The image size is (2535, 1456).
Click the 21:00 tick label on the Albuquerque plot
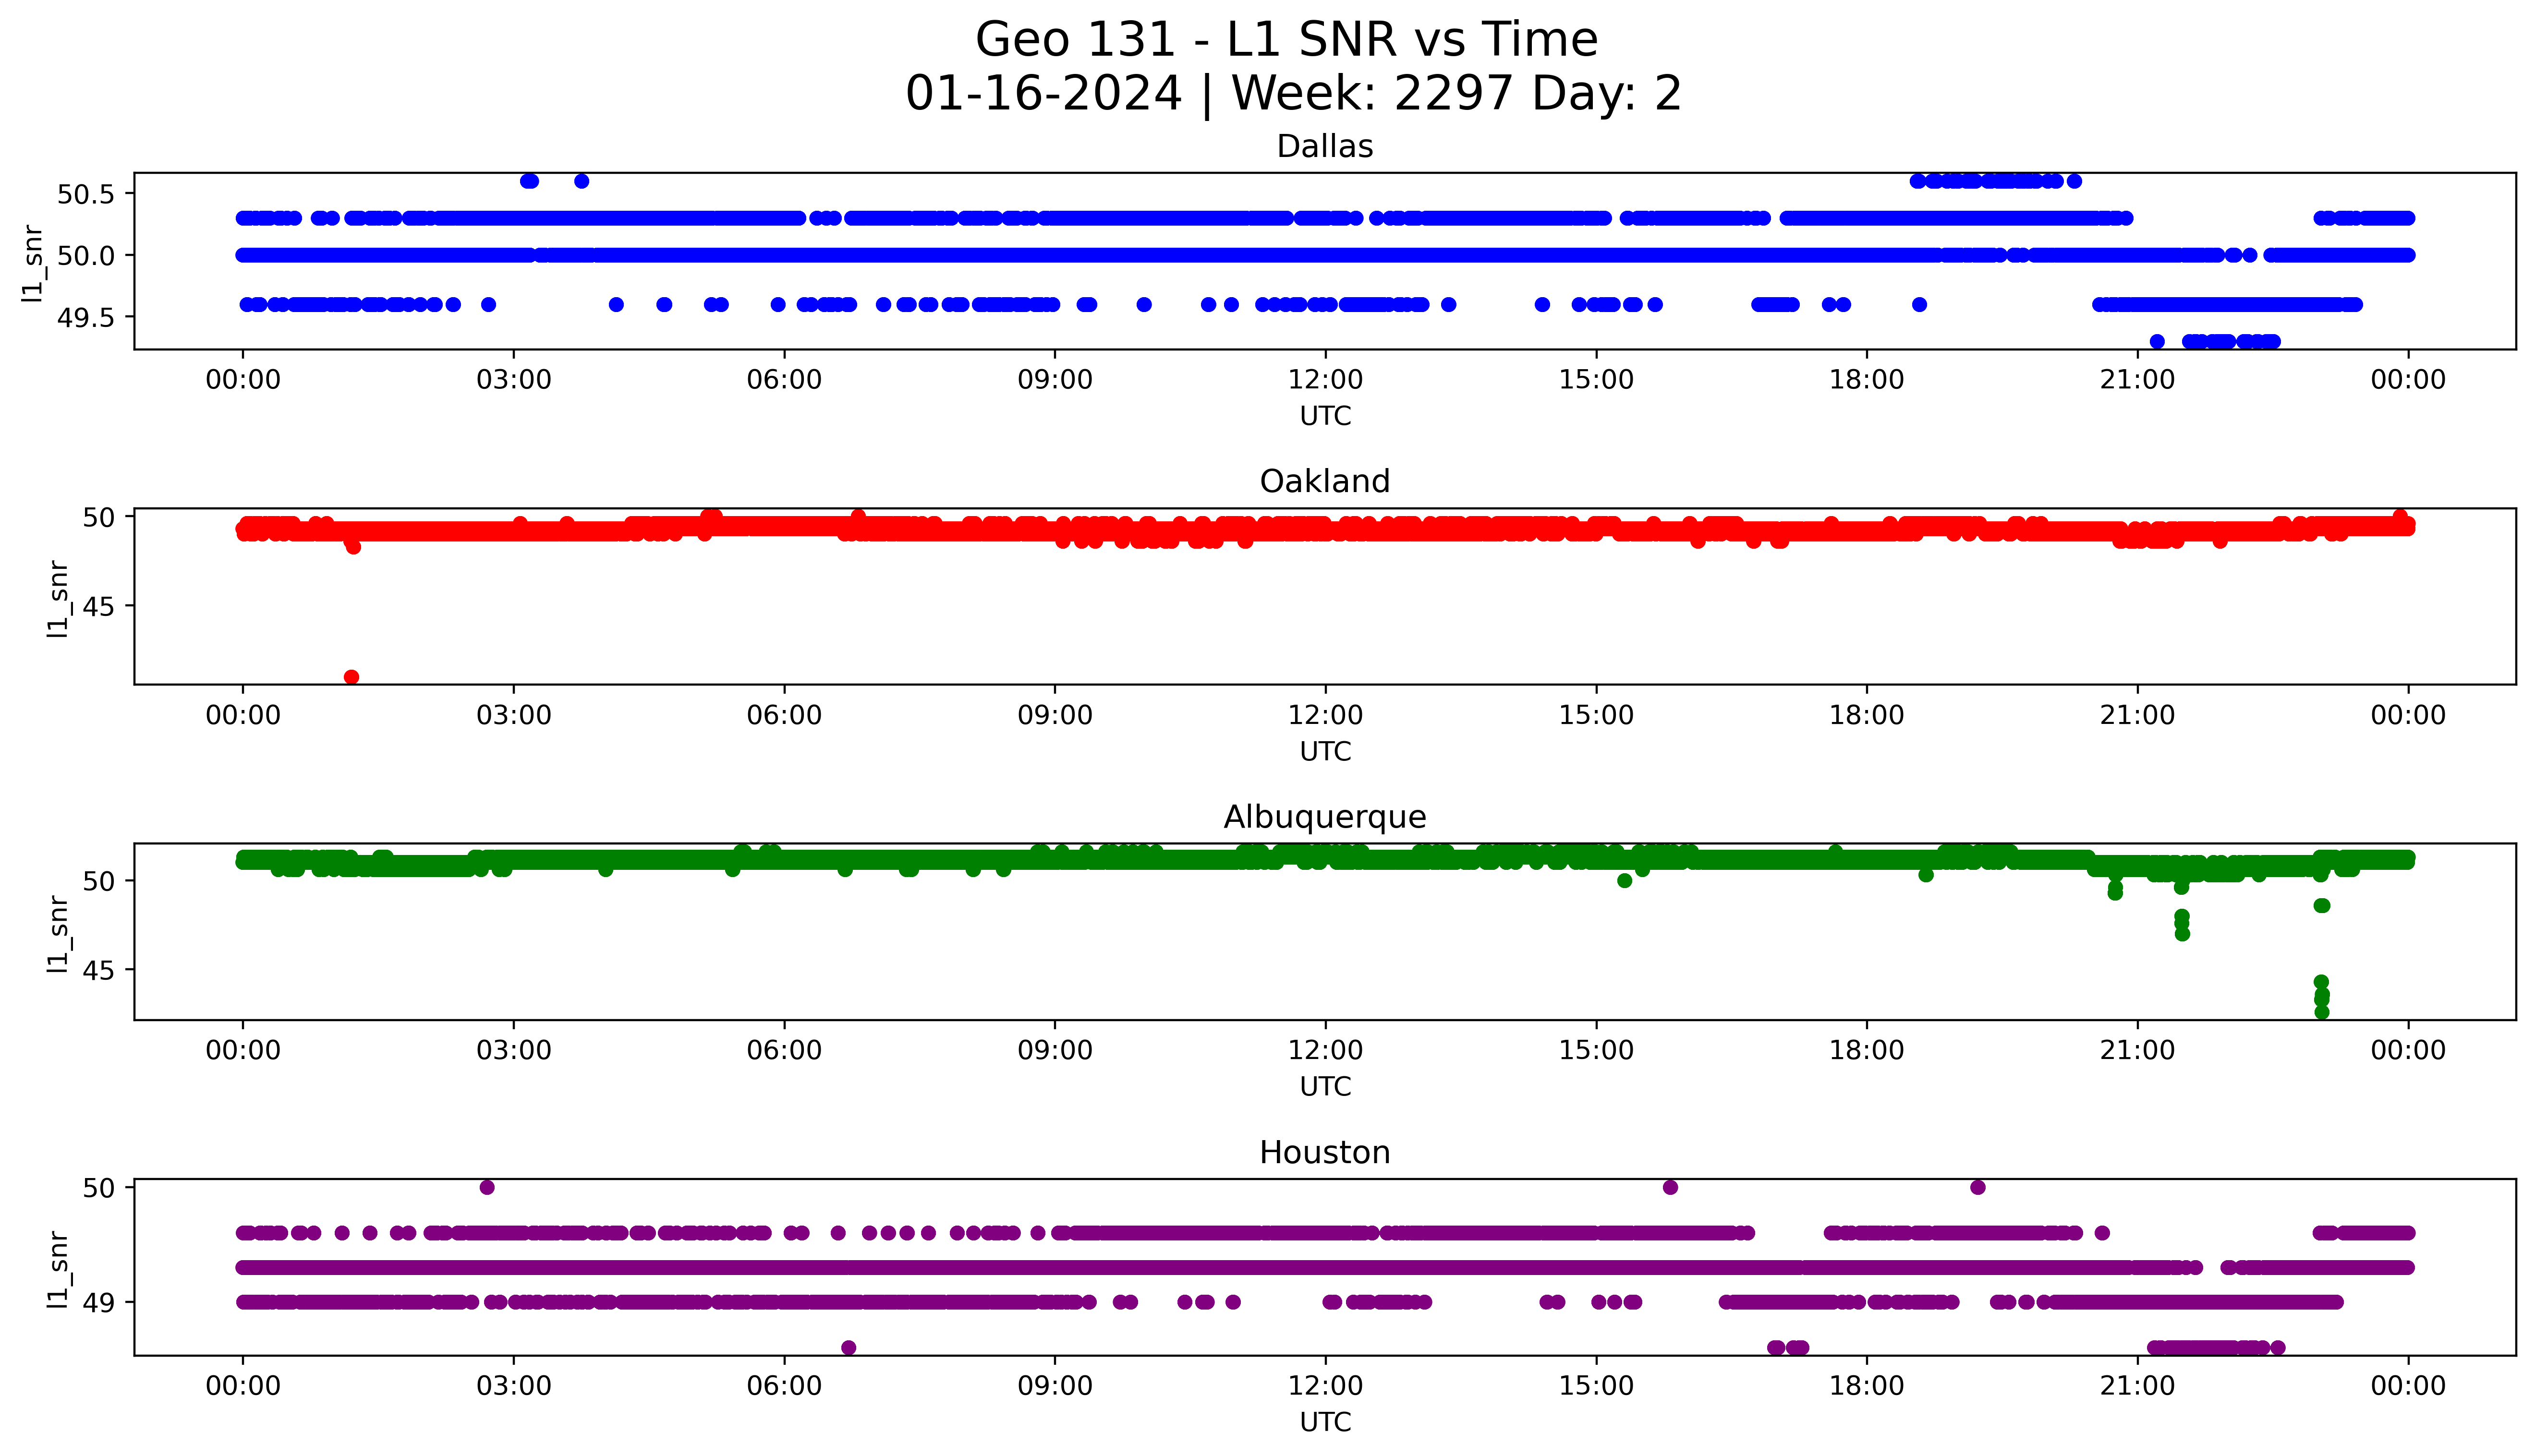tap(2137, 1050)
